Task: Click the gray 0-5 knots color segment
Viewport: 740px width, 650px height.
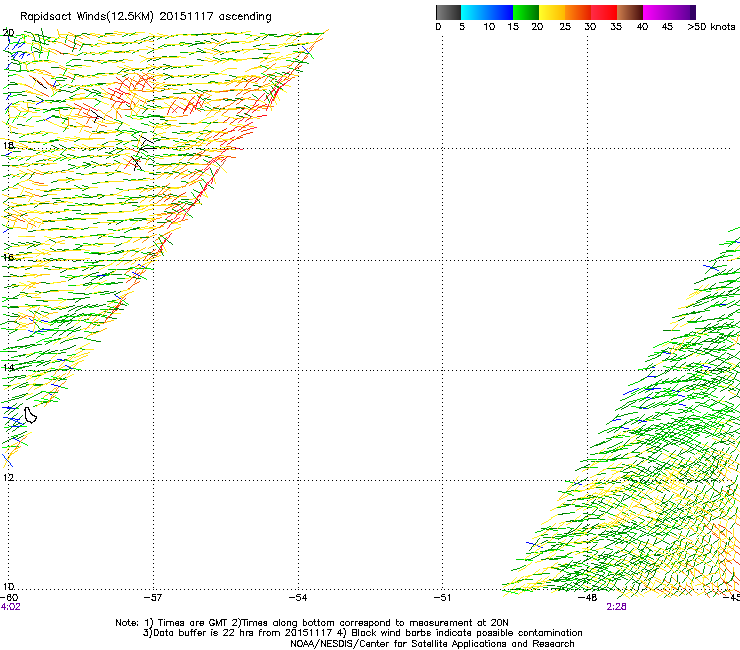Action: [448, 12]
